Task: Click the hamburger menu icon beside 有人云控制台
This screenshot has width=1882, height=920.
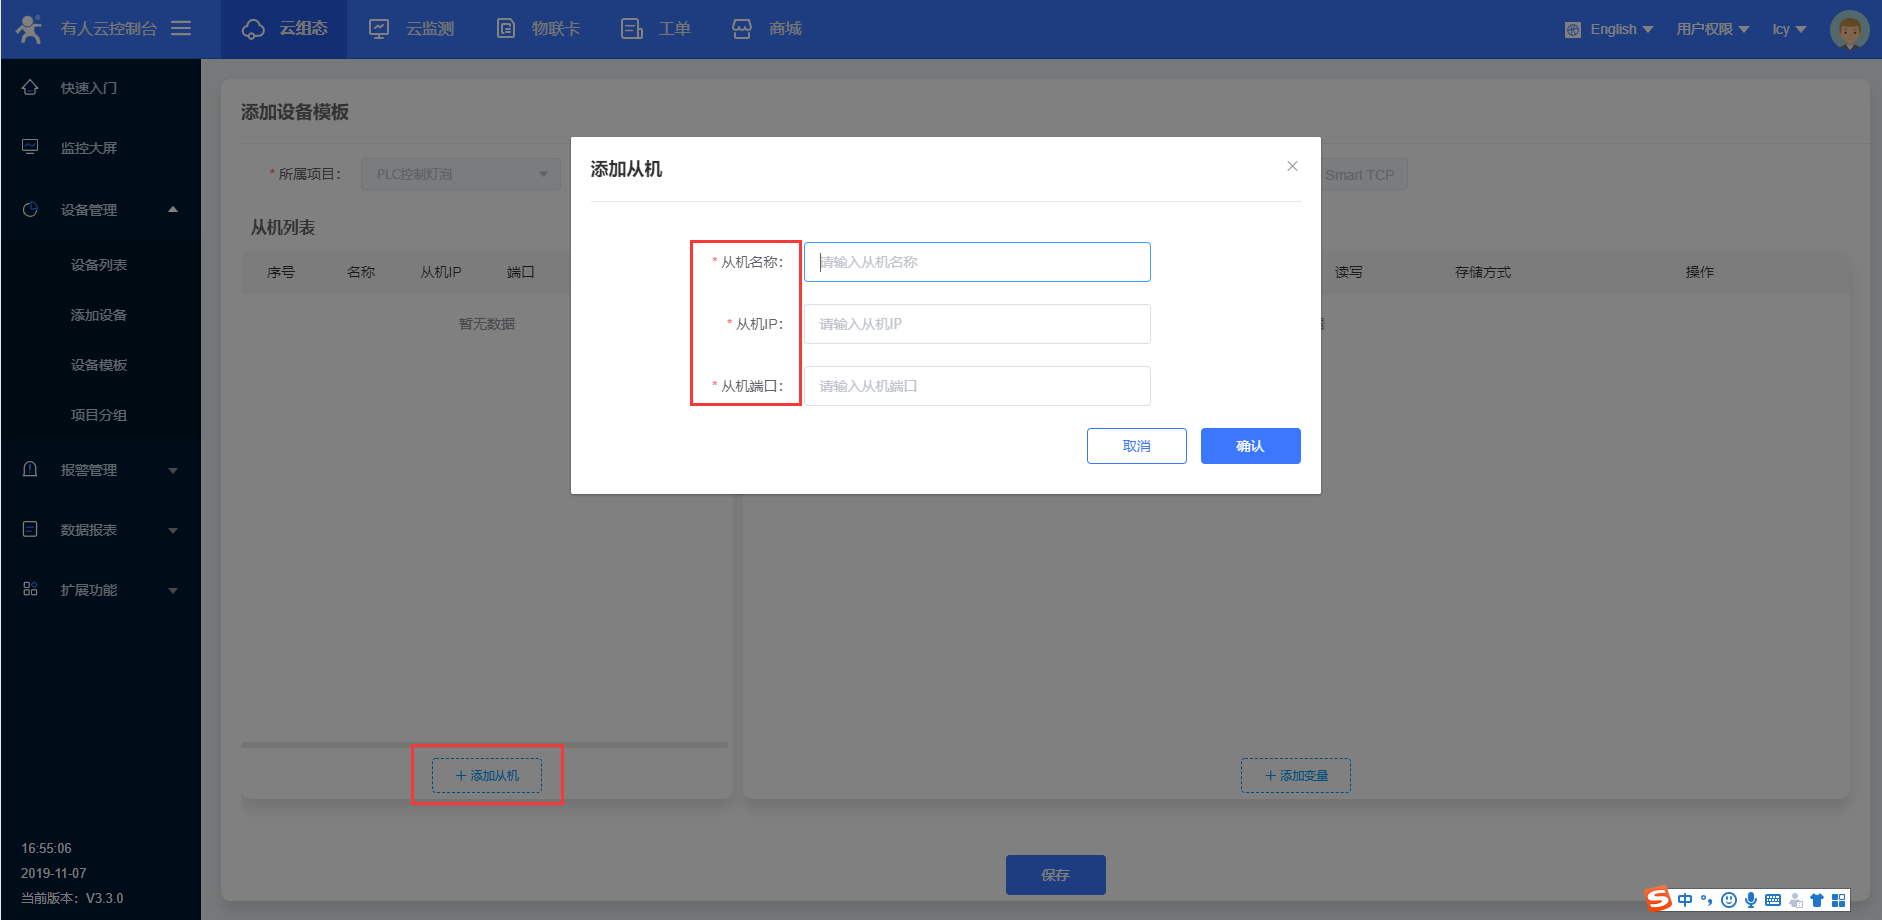Action: 181,28
